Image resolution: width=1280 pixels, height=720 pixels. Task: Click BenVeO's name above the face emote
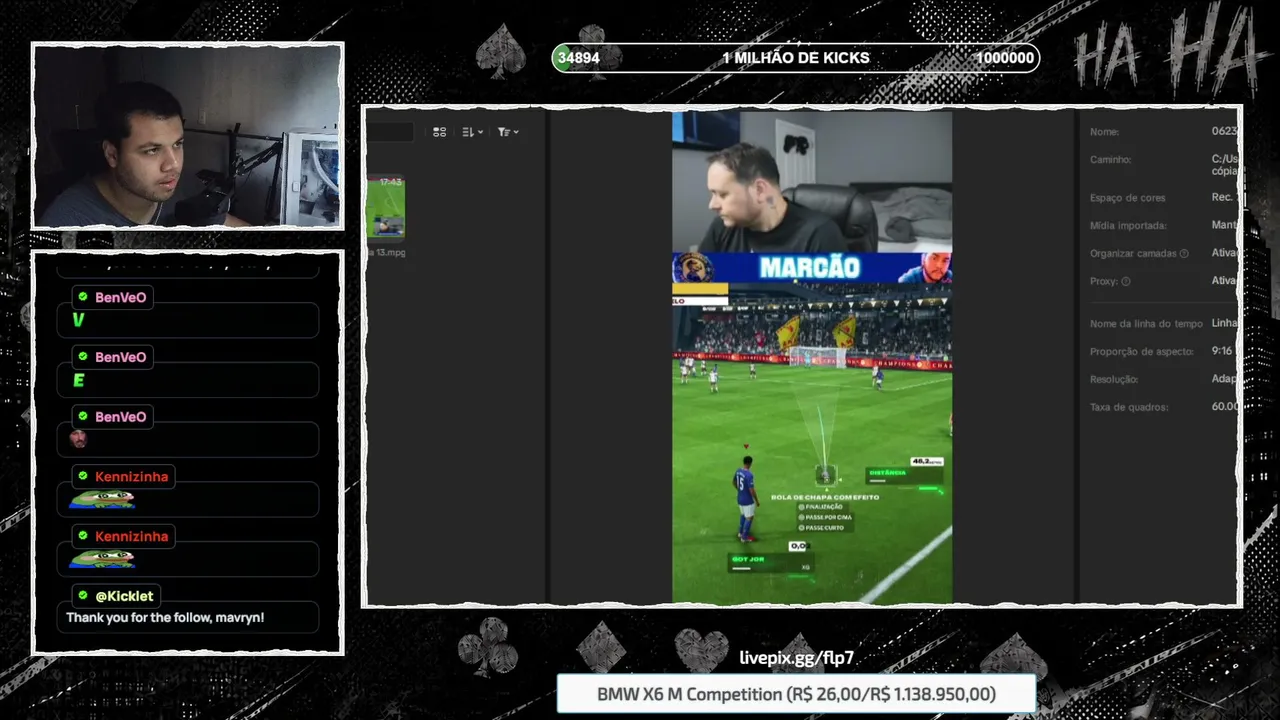tap(121, 417)
